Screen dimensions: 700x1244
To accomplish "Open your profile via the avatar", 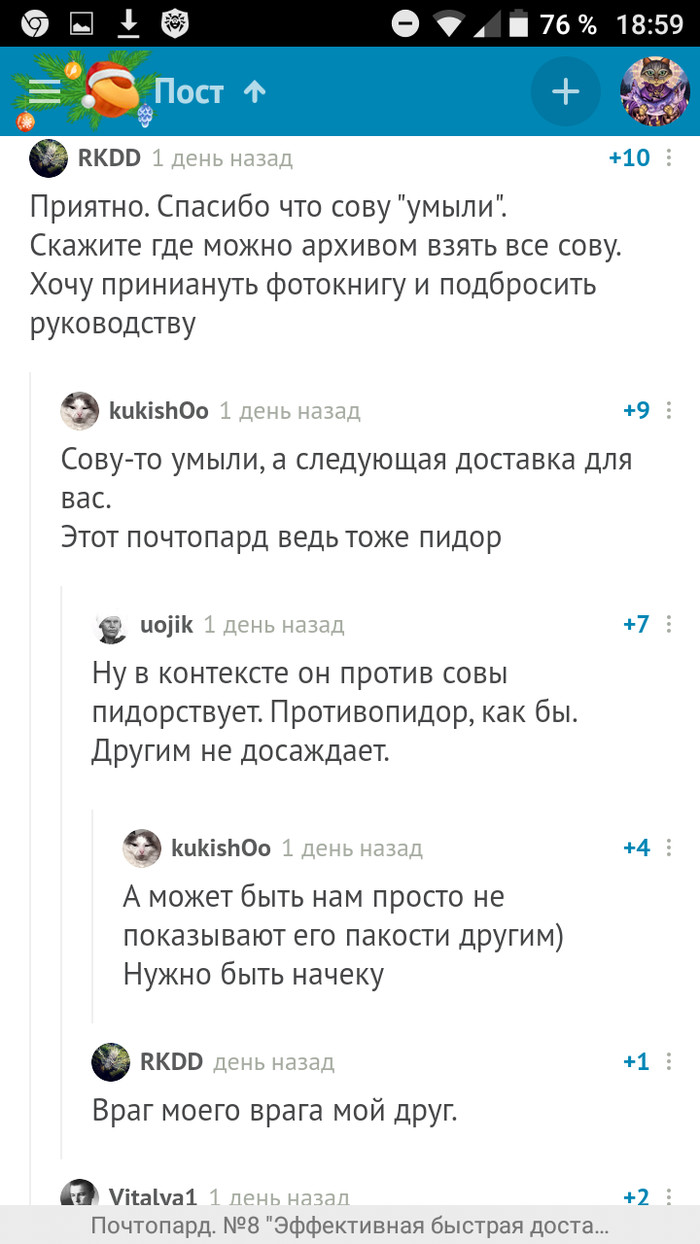I will tap(655, 91).
